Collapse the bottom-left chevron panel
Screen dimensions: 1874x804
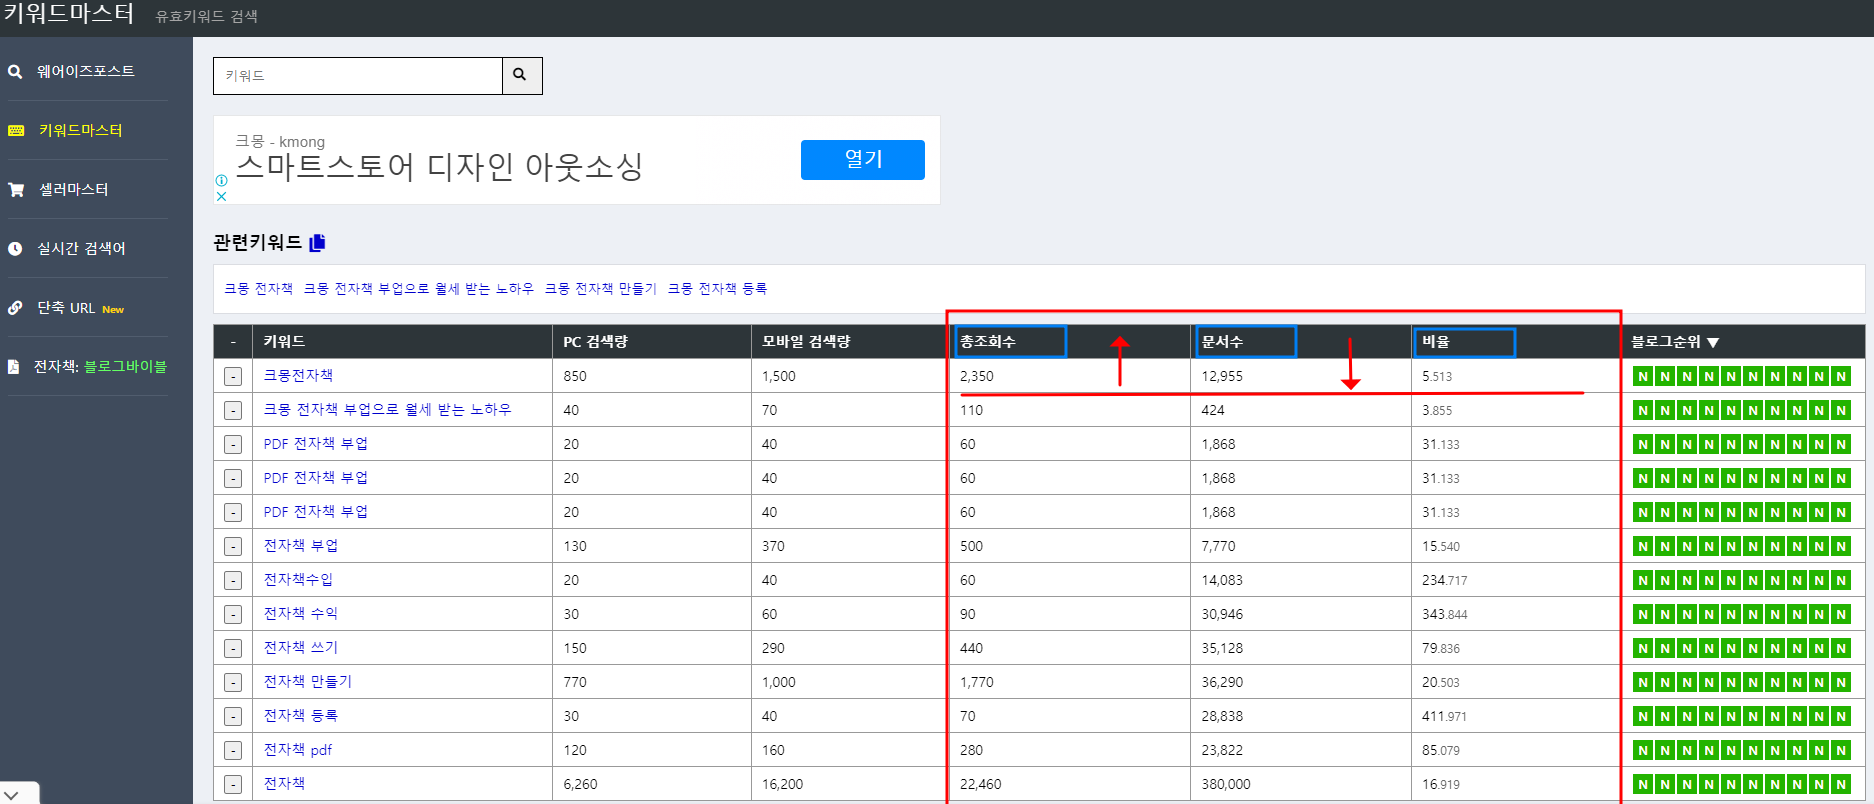(12, 795)
